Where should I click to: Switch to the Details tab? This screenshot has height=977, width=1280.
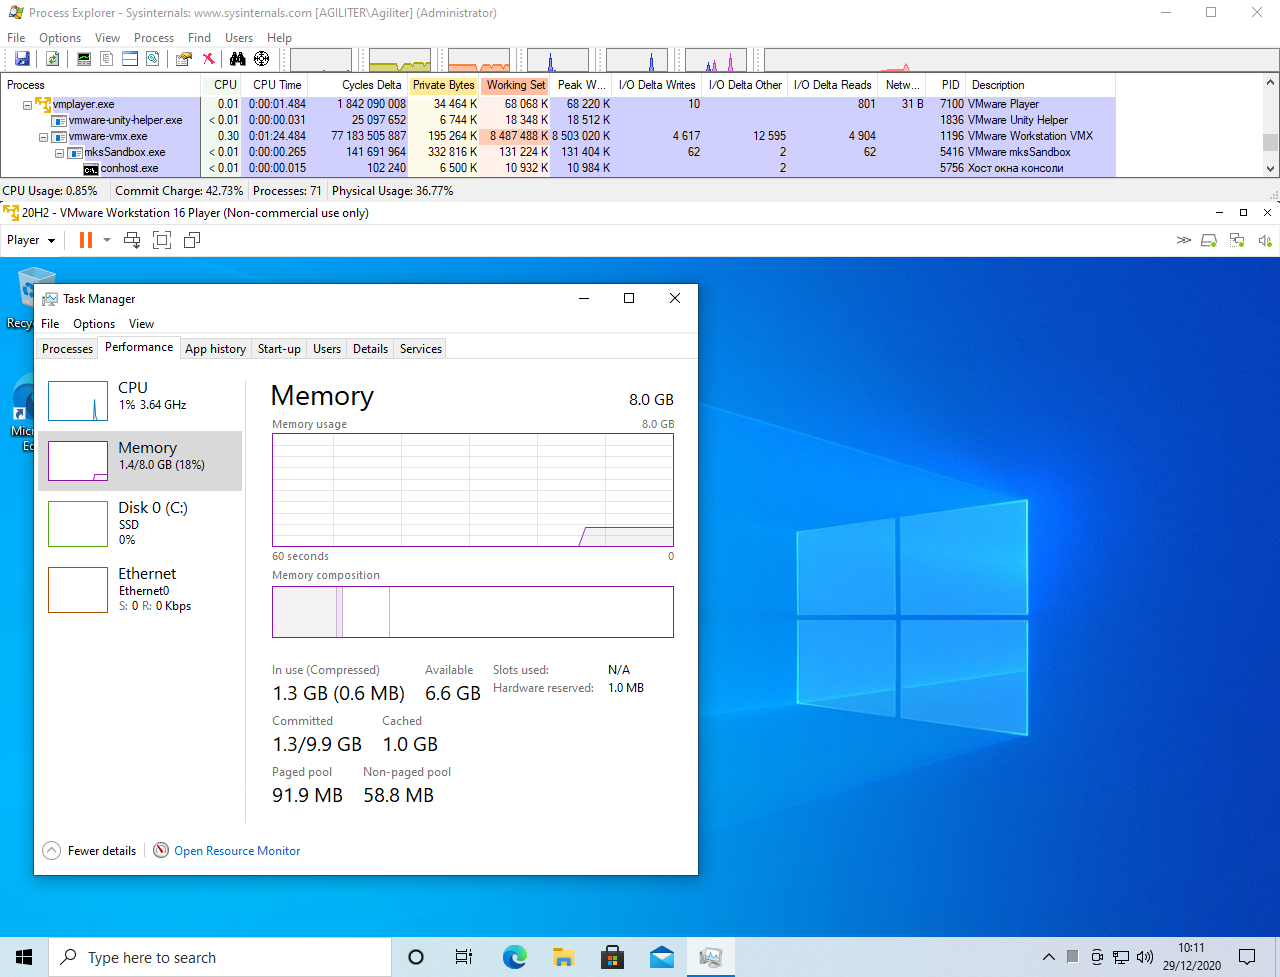[x=370, y=349]
